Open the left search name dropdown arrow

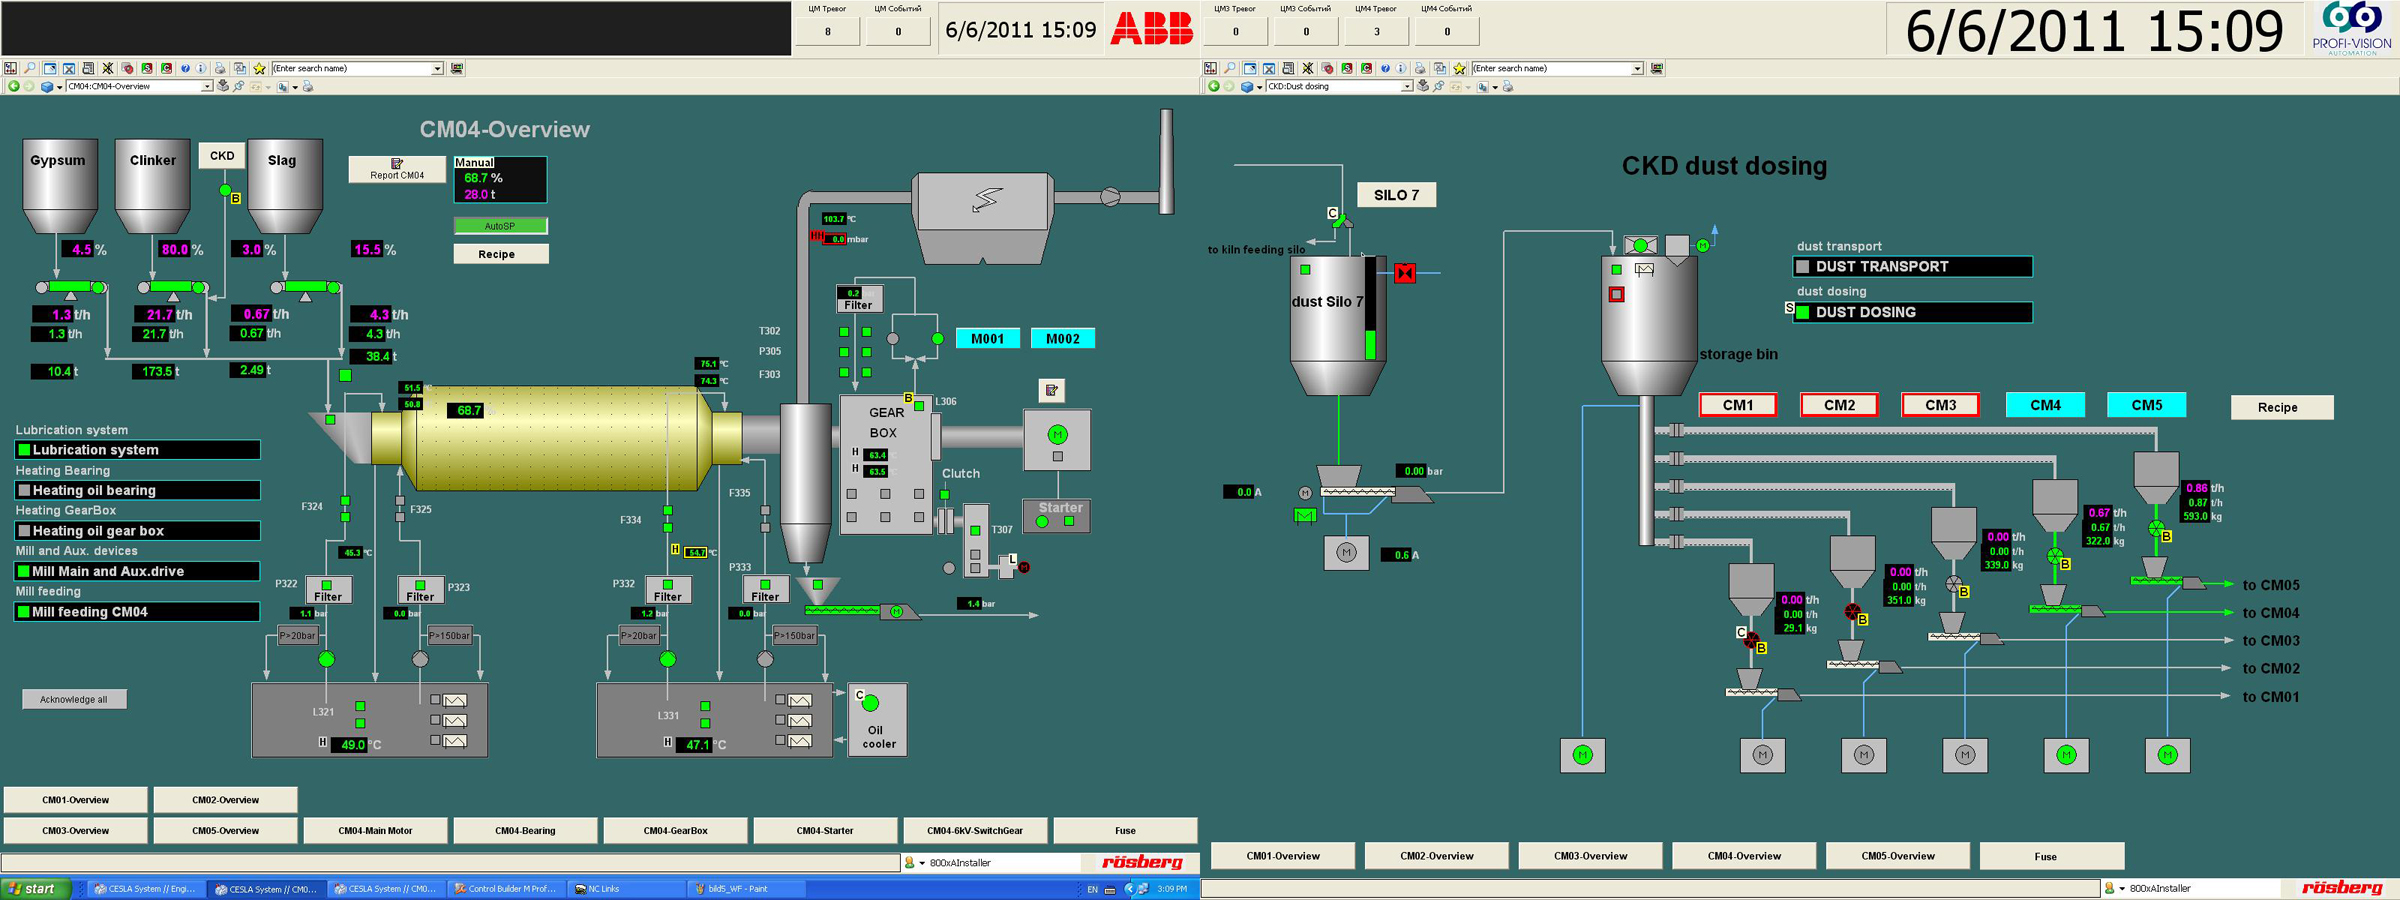[437, 69]
